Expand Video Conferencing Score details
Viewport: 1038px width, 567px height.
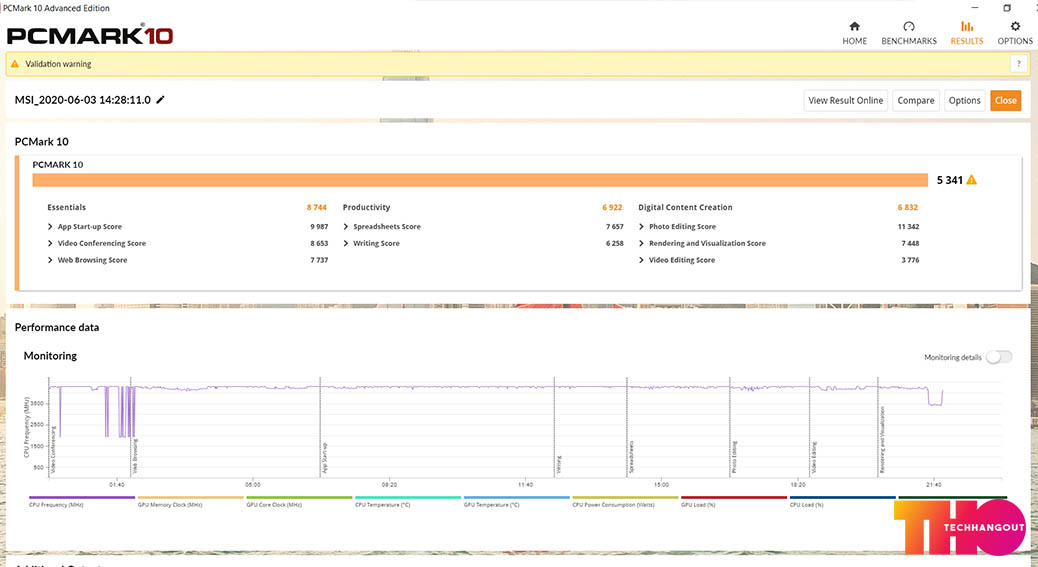(50, 243)
